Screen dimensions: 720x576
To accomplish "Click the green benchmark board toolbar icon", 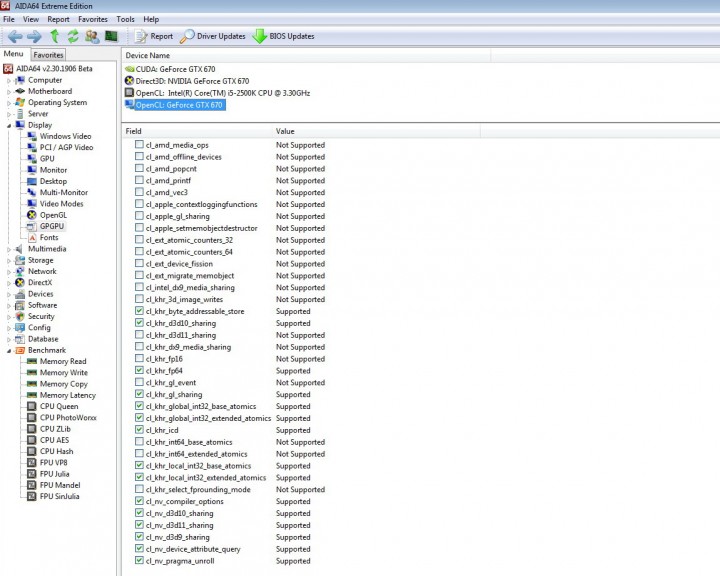I will (111, 36).
